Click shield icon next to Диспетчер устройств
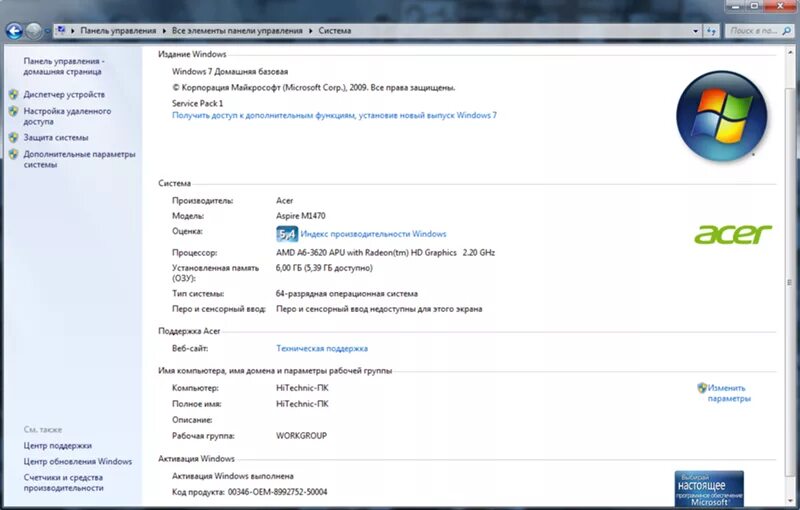Image resolution: width=800 pixels, height=510 pixels. click(14, 94)
